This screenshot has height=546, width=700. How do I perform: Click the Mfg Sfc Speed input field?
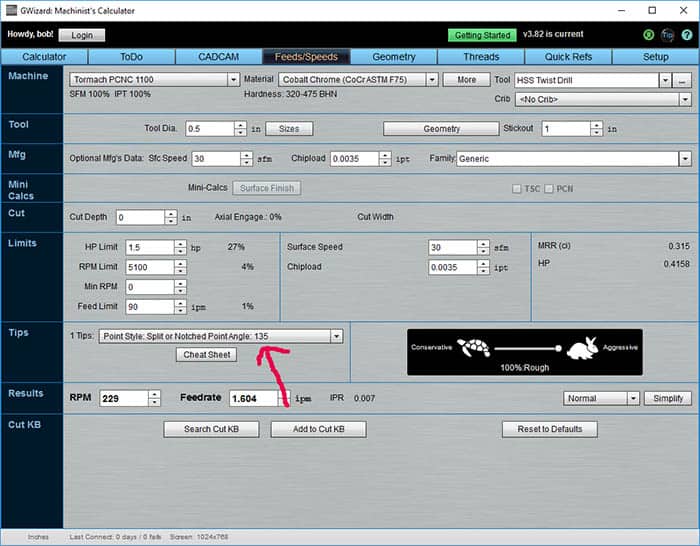pyautogui.click(x=217, y=159)
